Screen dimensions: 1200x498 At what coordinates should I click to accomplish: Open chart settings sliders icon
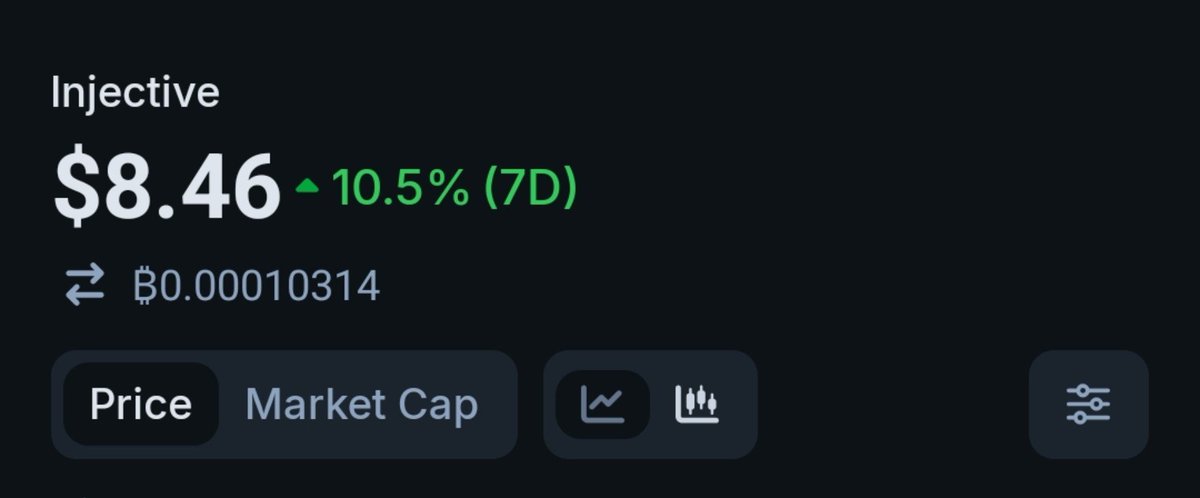point(1088,404)
